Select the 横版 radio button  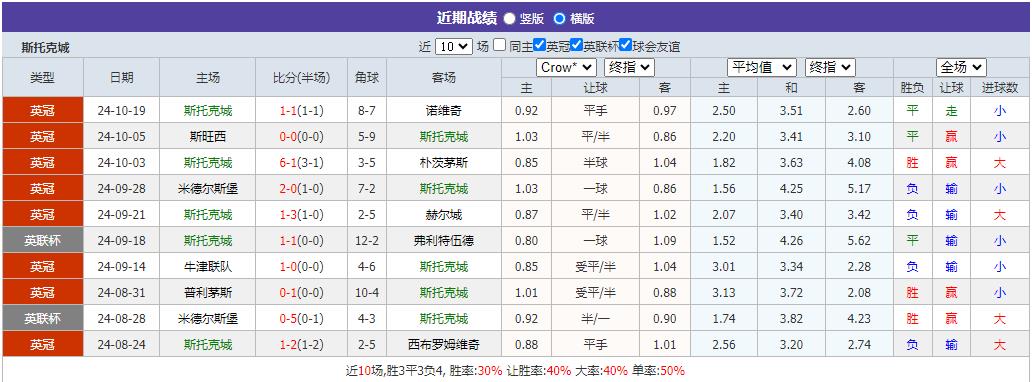click(559, 18)
